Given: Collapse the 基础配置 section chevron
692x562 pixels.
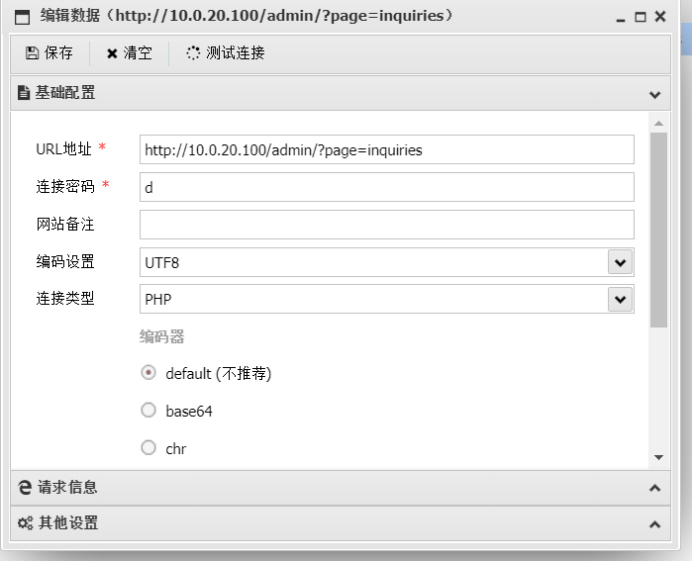Looking at the screenshot, I should pyautogui.click(x=655, y=94).
